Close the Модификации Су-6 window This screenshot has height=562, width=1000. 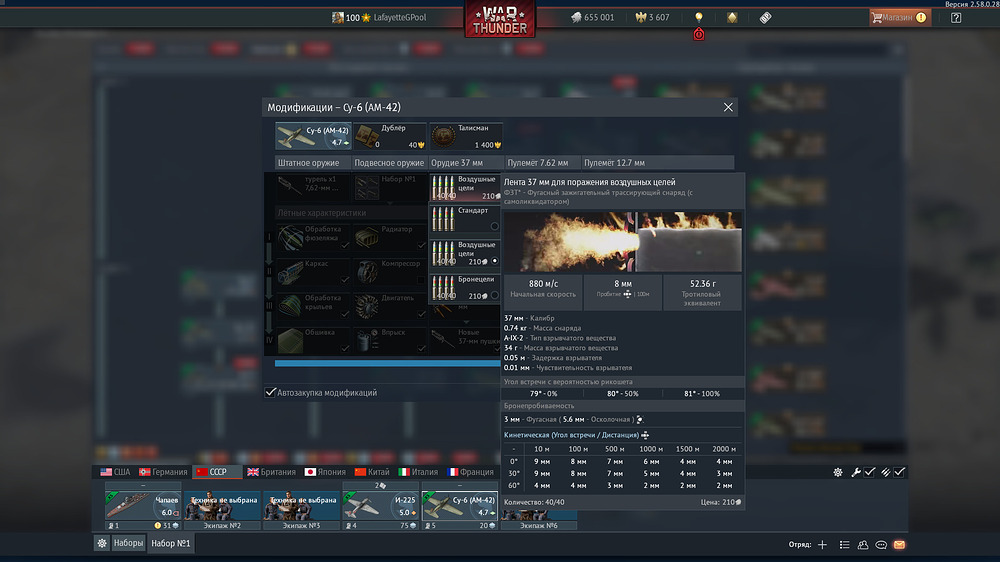(x=728, y=107)
